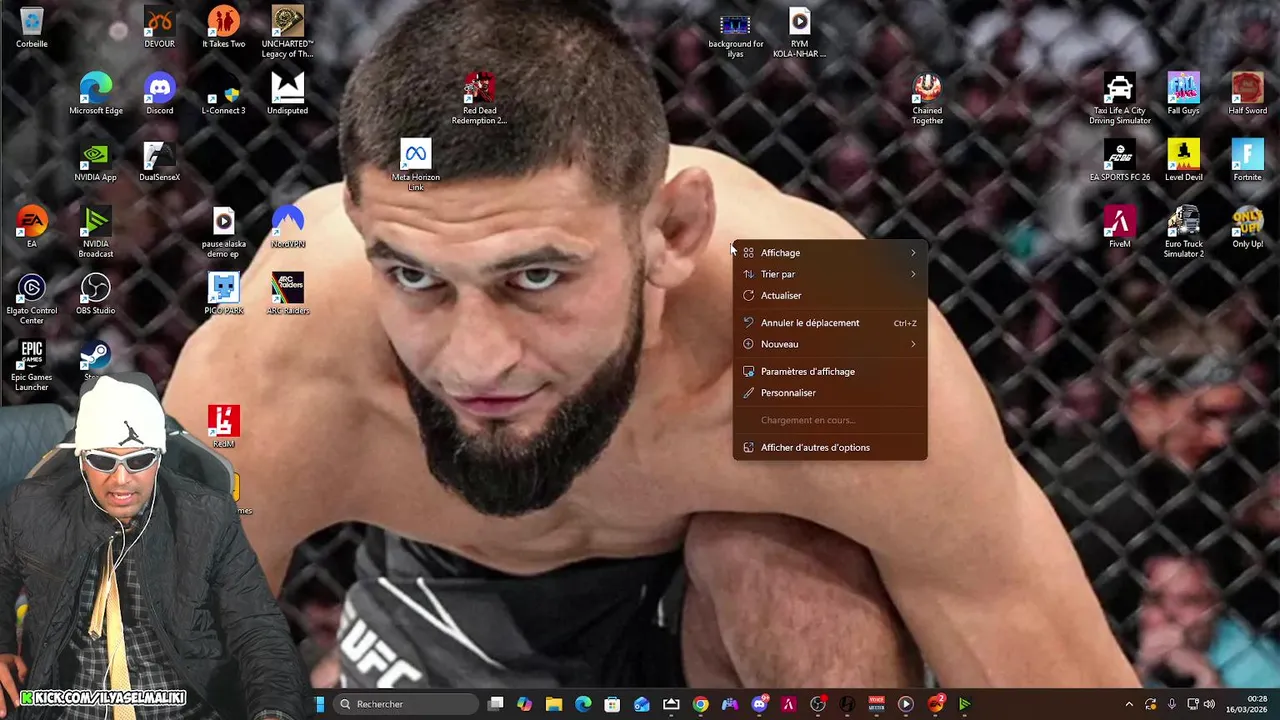Open the Meta Horizon Link shortcut
1280x720 pixels.
[415, 165]
